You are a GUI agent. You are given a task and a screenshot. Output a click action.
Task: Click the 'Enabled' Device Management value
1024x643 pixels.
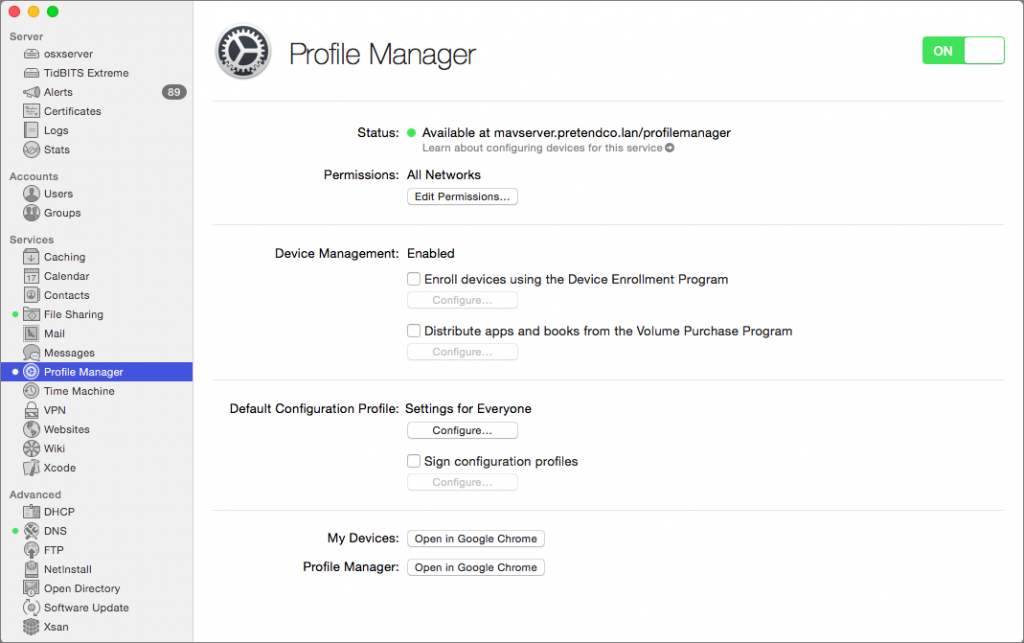click(430, 253)
